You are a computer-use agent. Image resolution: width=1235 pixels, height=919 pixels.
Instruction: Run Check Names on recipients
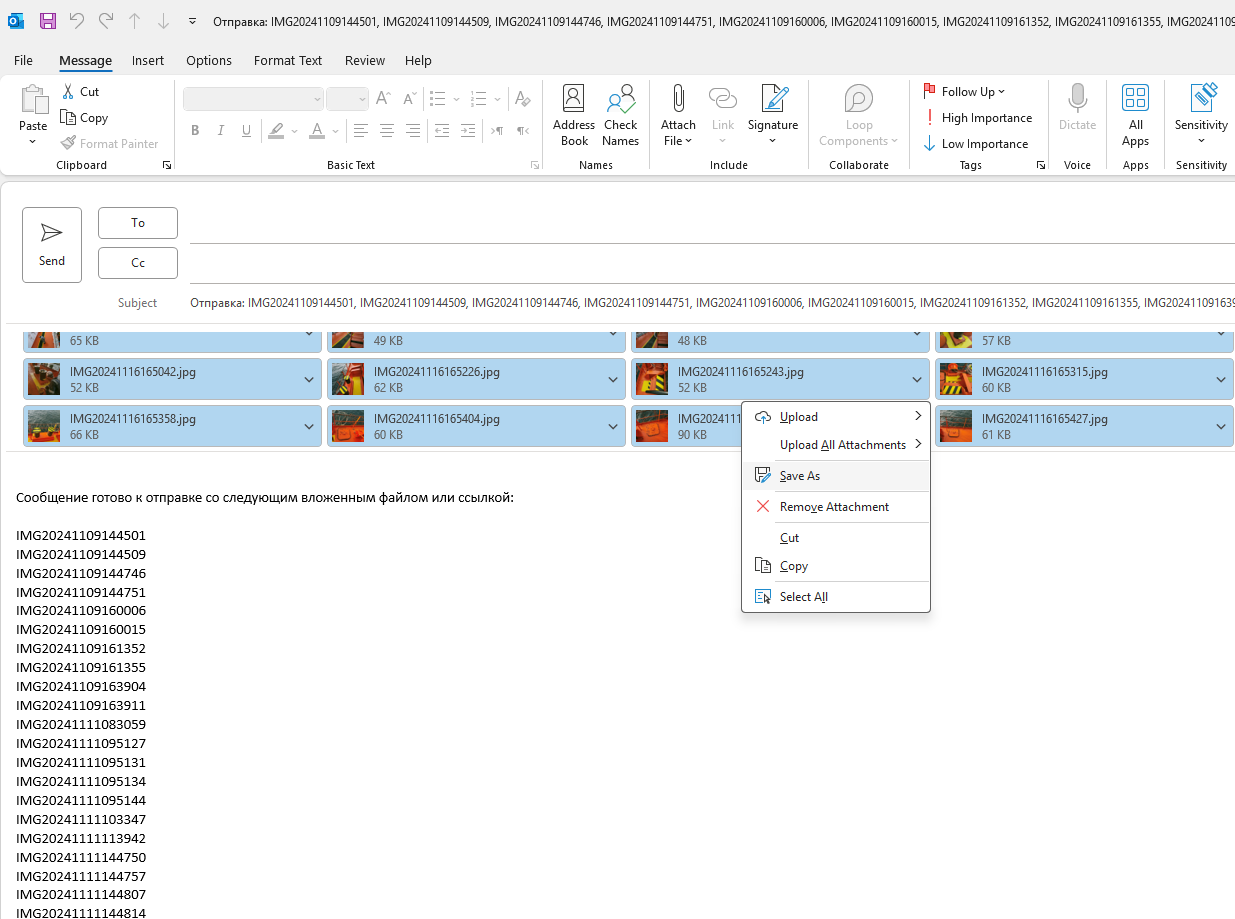point(620,116)
